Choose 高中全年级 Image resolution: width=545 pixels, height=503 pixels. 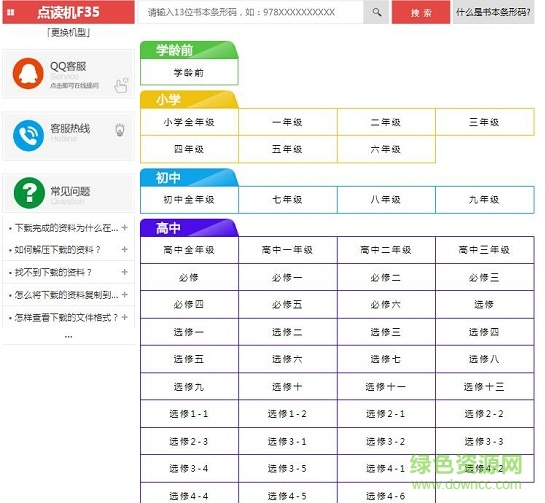(x=189, y=250)
